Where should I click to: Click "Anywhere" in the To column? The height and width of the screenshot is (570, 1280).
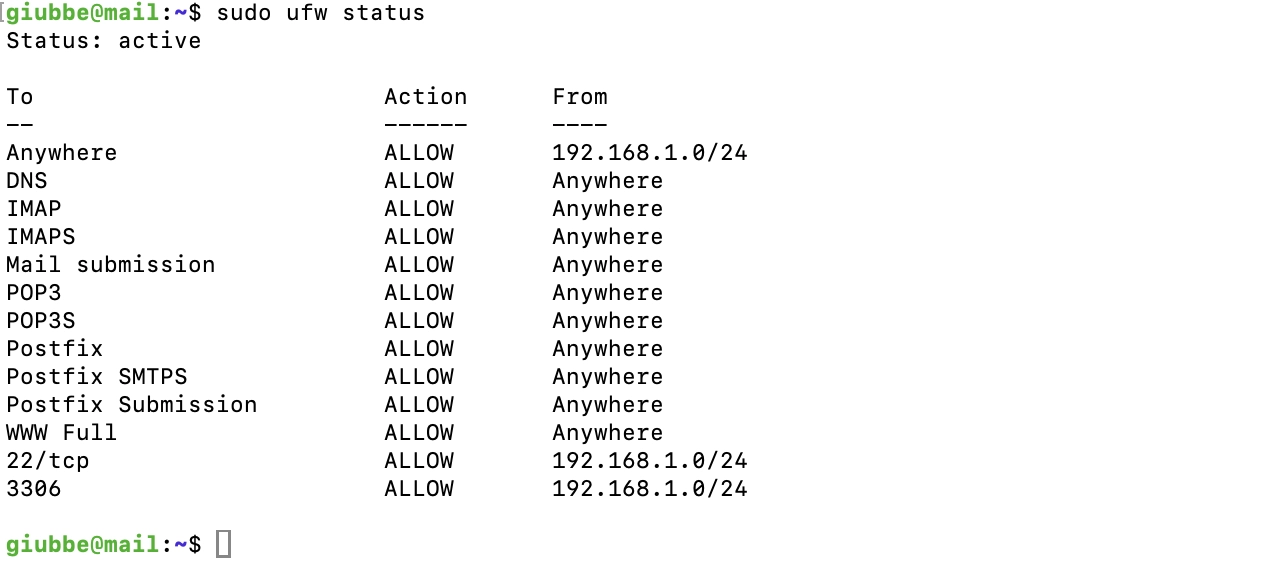pos(61,153)
